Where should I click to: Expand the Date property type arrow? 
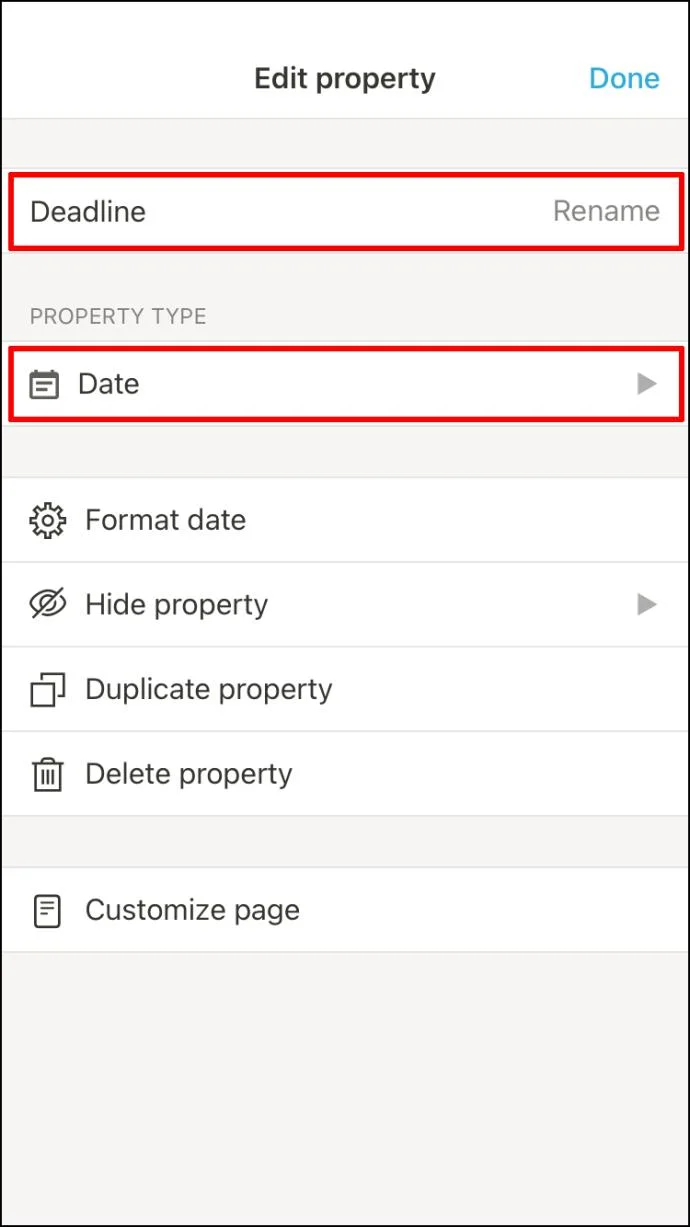(647, 384)
